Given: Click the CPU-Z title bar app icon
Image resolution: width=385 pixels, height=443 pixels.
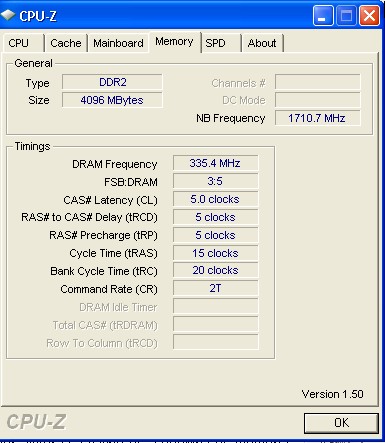Looking at the screenshot, I should [8, 15].
